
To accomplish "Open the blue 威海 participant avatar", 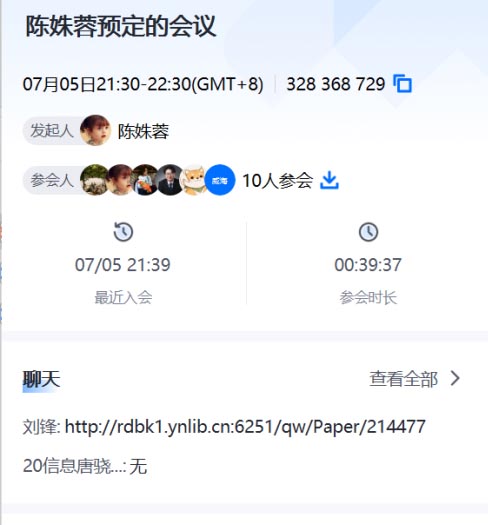I will 220,180.
